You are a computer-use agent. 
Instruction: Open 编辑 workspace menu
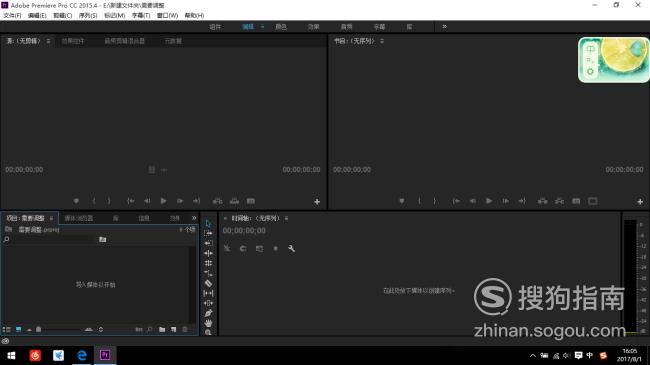(262, 27)
